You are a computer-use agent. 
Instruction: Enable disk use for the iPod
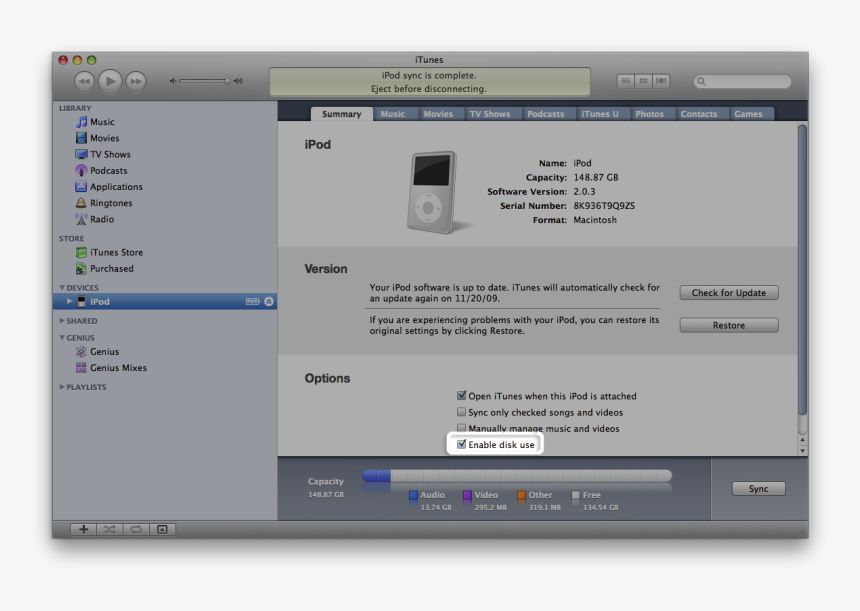(x=461, y=444)
